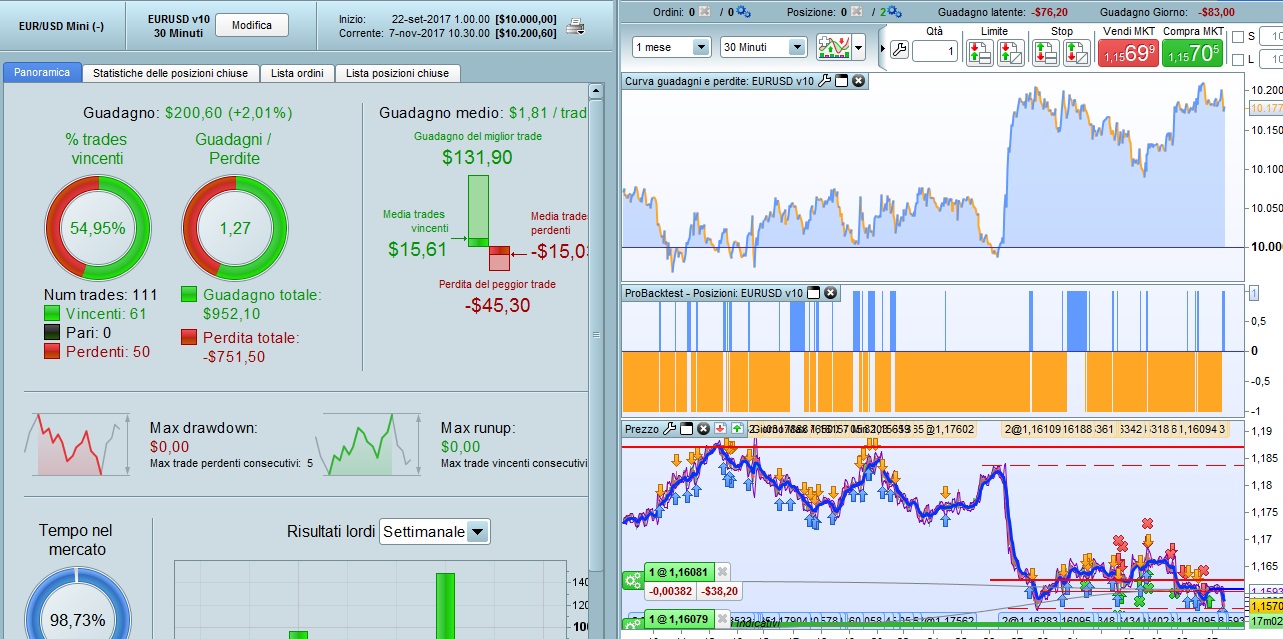Click position label 1 @ 1,16079
The height and width of the screenshot is (639, 1283).
(679, 621)
